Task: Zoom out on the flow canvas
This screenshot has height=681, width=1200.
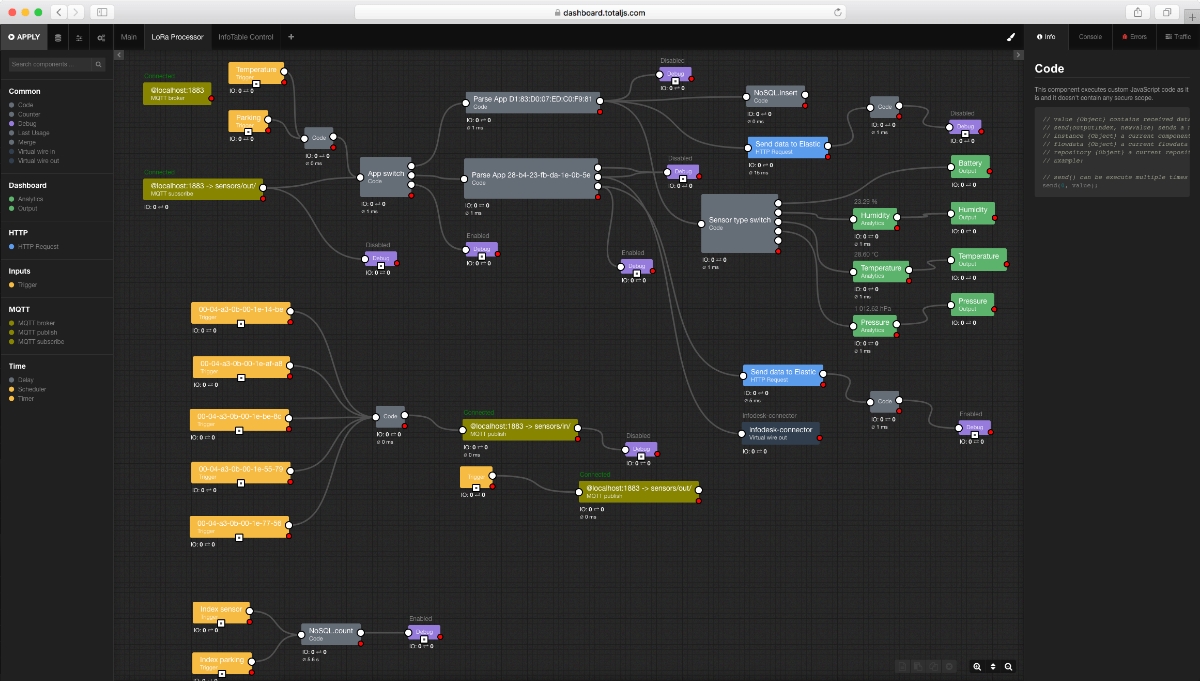Action: pos(1009,666)
